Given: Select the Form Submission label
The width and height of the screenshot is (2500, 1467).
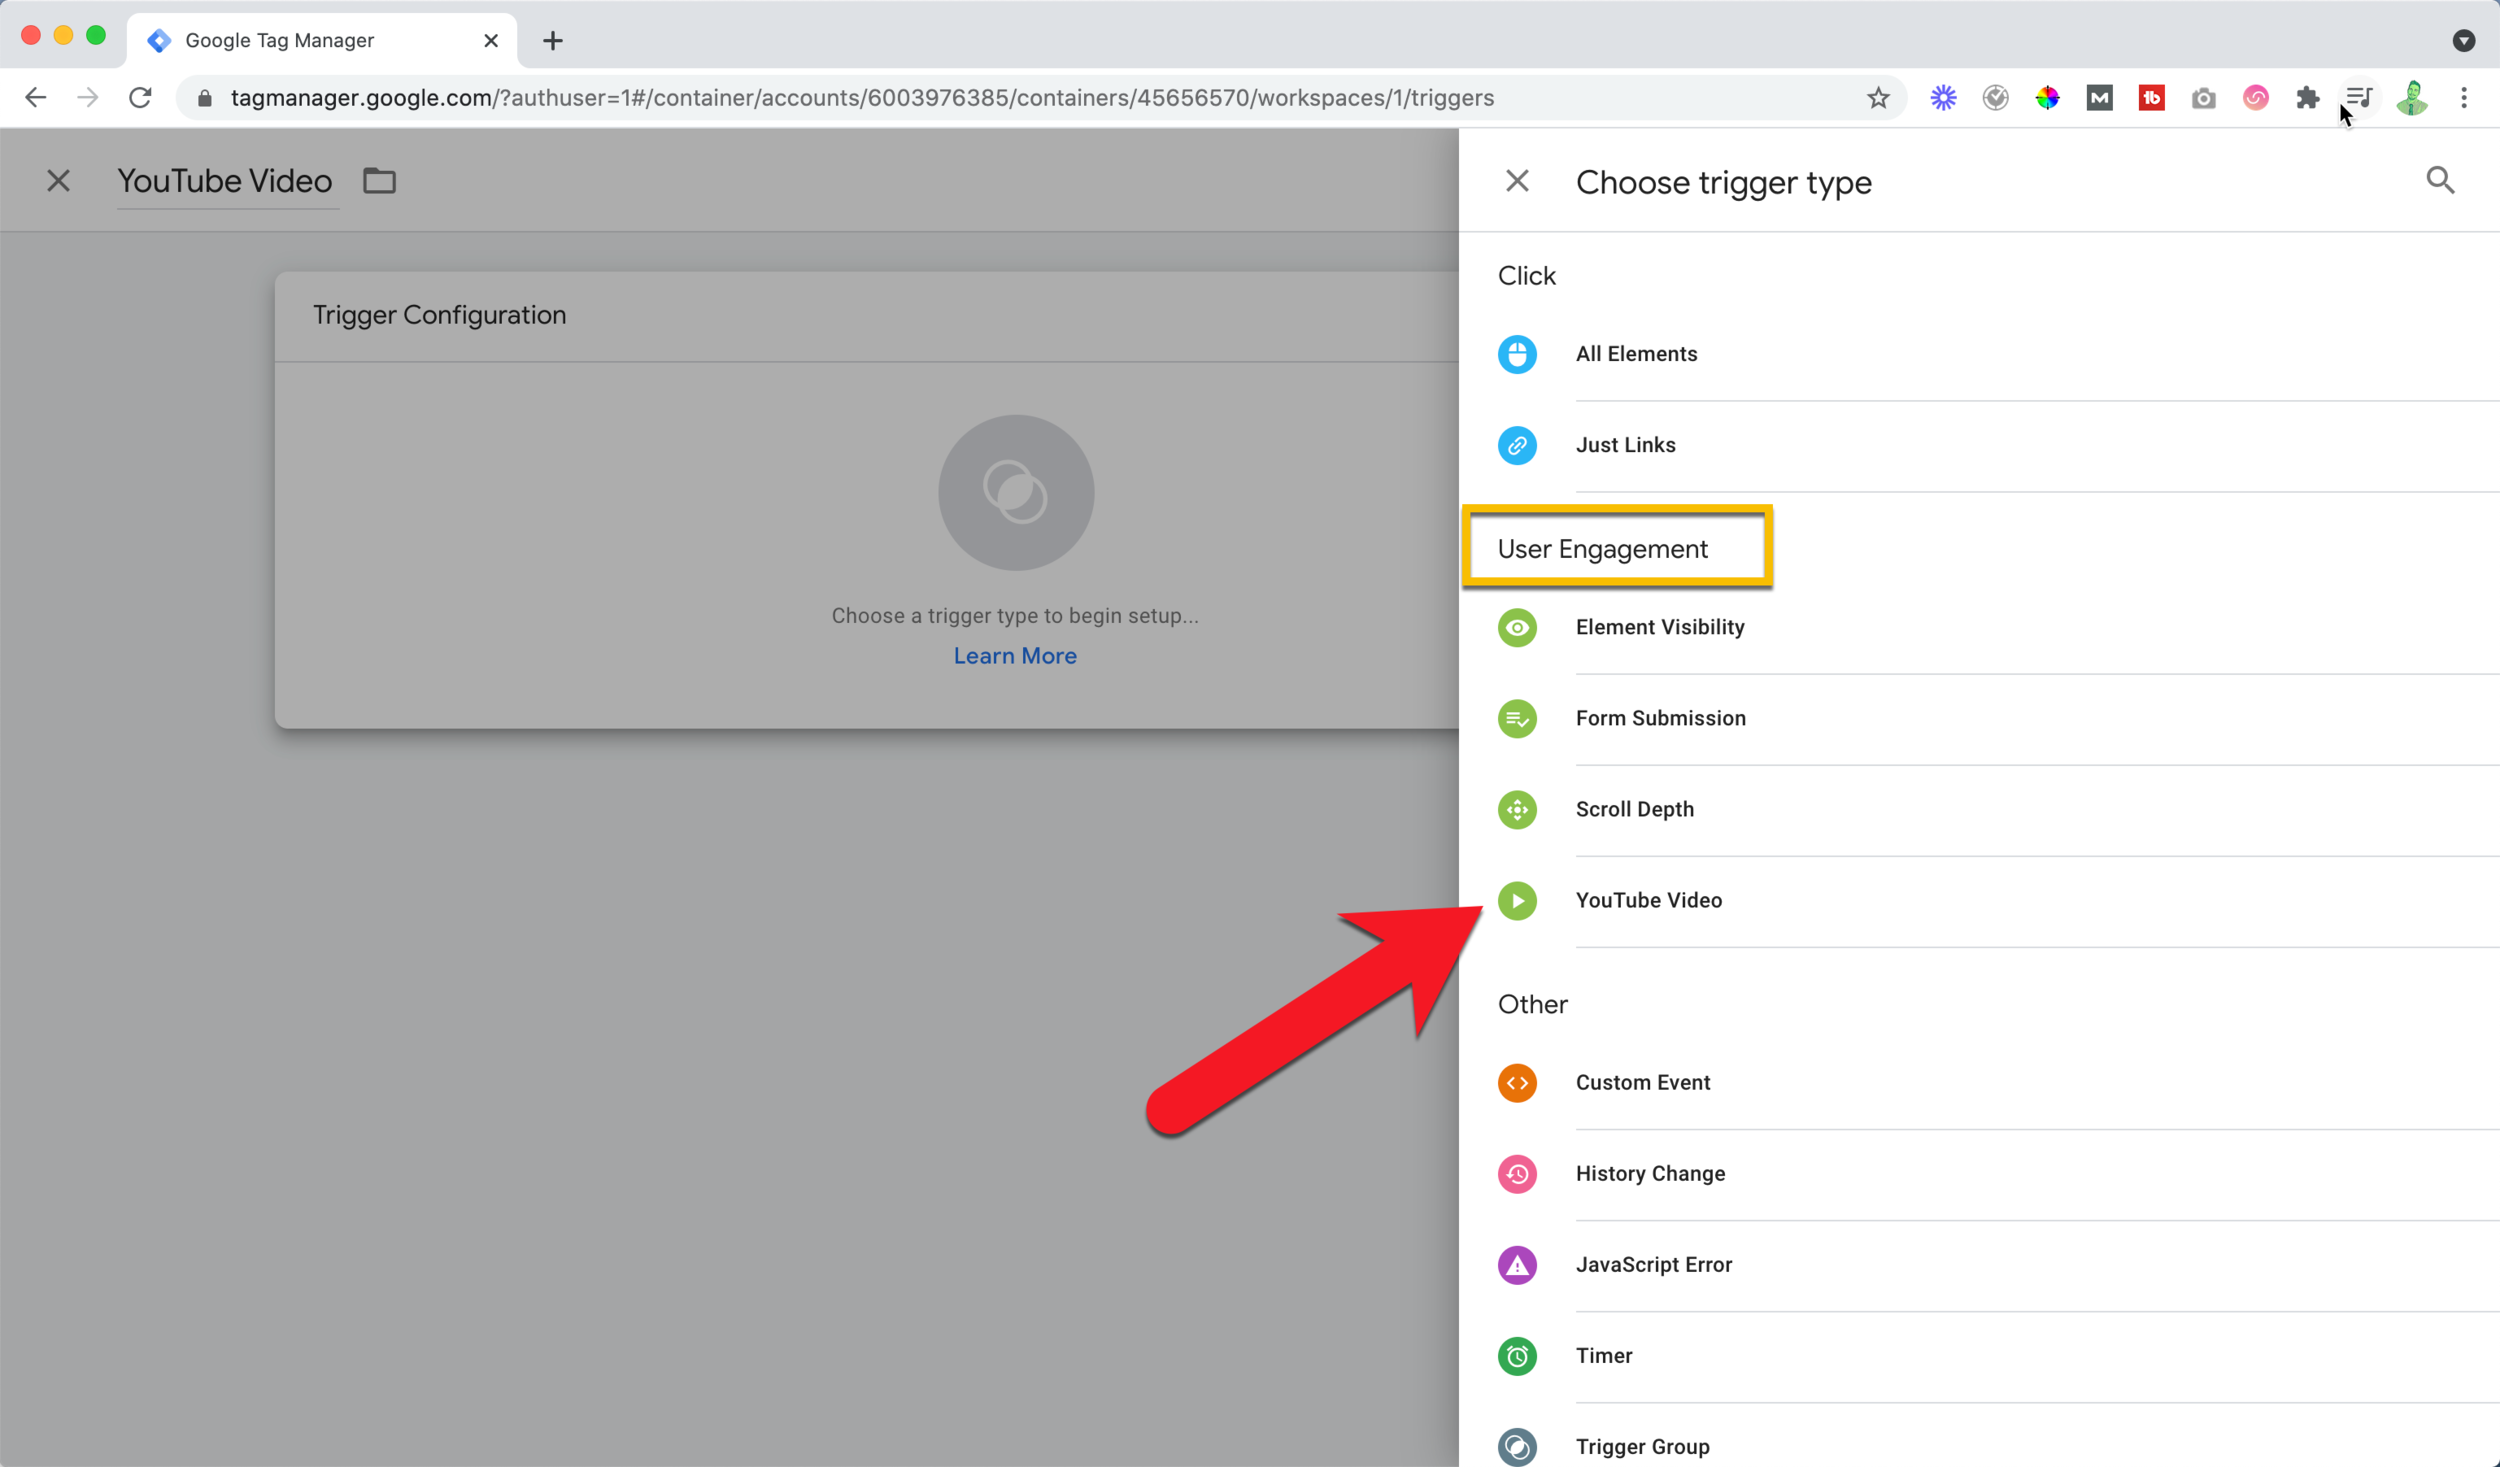Looking at the screenshot, I should pos(1660,718).
